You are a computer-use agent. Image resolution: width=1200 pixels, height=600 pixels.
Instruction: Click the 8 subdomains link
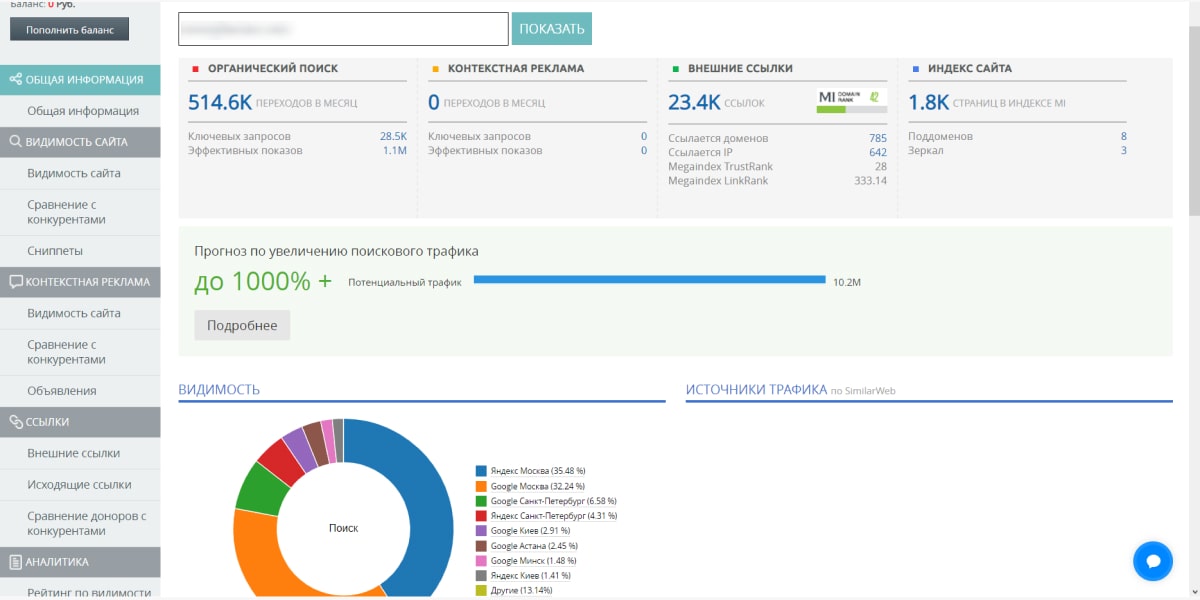pos(1124,136)
